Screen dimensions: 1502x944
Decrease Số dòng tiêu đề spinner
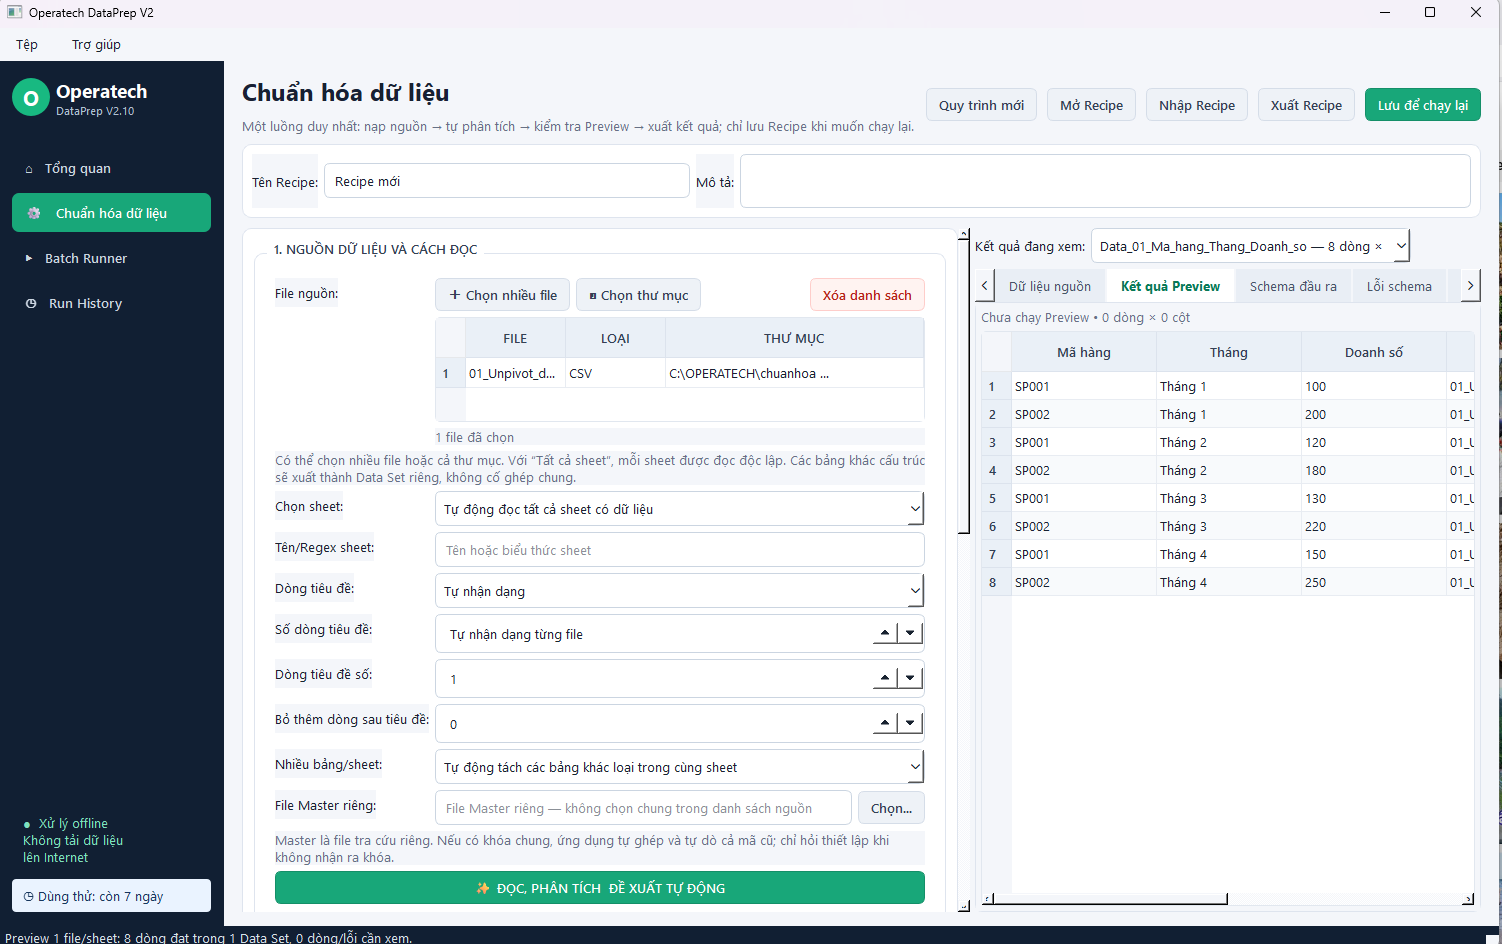910,633
